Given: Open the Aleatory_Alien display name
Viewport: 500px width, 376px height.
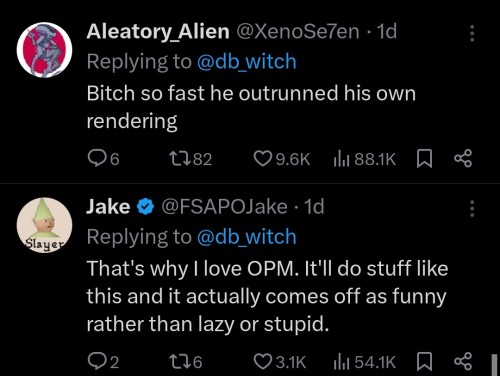Looking at the screenshot, I should (158, 32).
